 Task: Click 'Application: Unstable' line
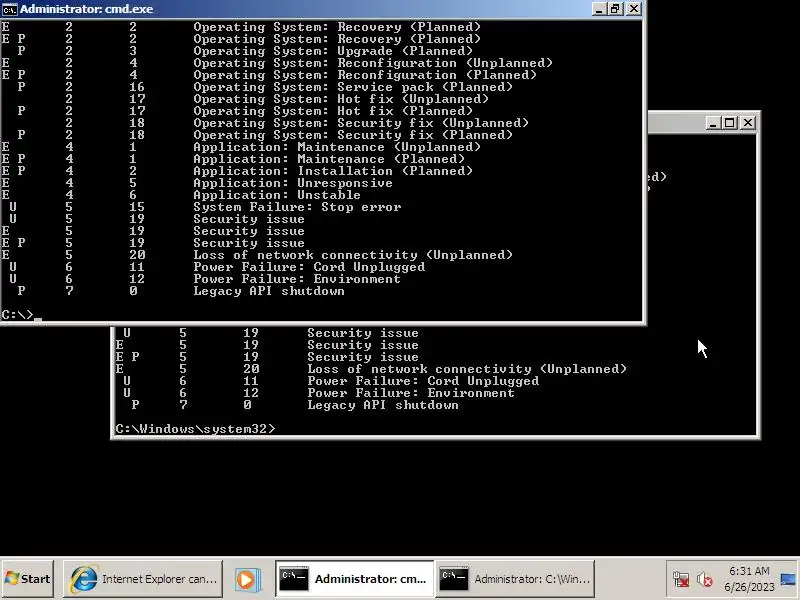[277, 195]
